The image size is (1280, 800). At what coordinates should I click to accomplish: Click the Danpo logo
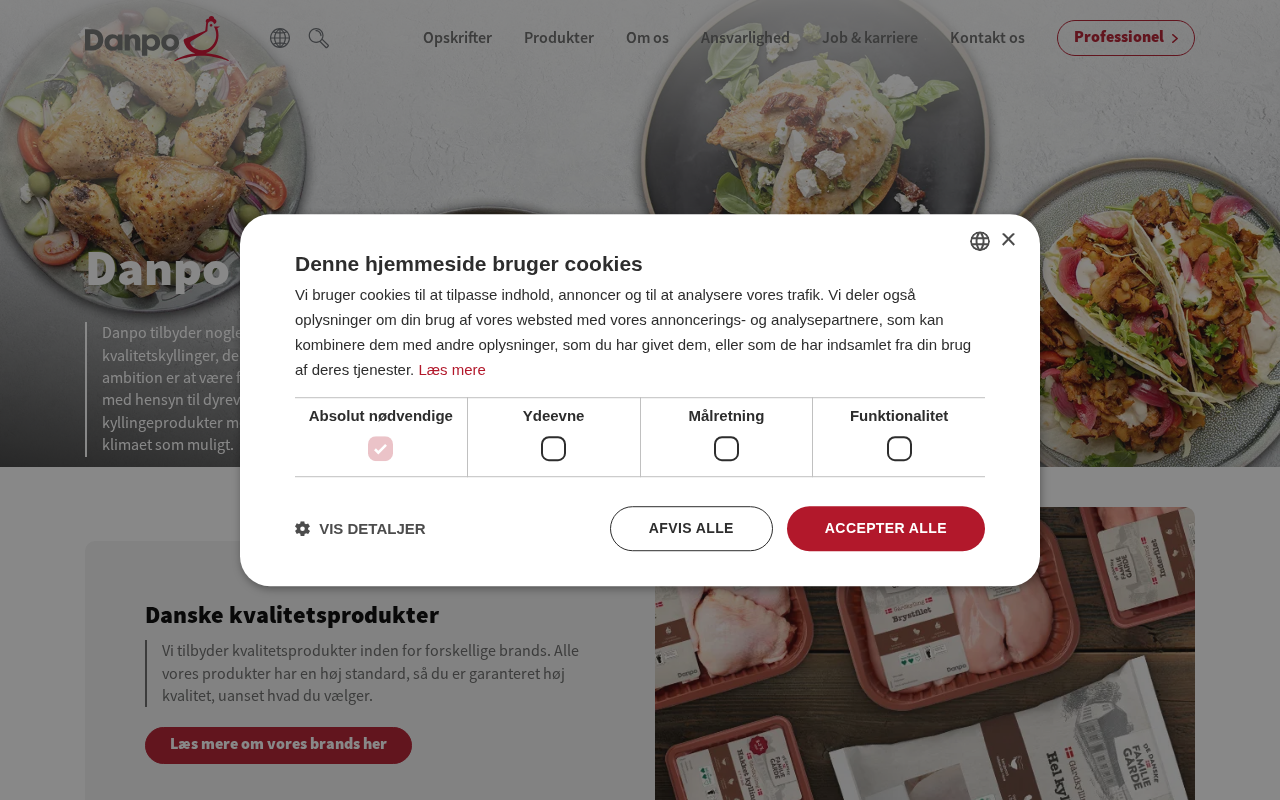tap(158, 38)
